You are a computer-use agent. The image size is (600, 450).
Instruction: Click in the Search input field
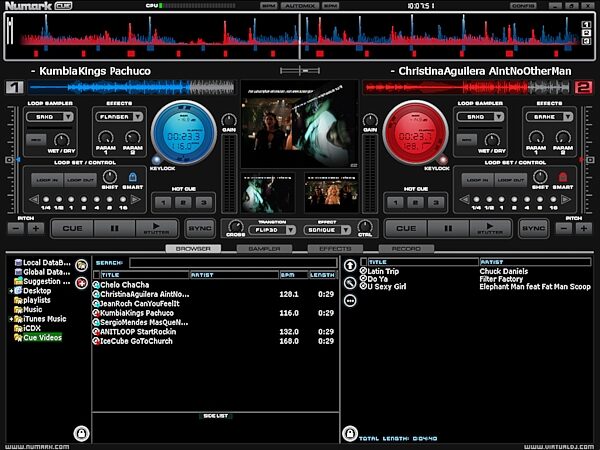pyautogui.click(x=233, y=263)
